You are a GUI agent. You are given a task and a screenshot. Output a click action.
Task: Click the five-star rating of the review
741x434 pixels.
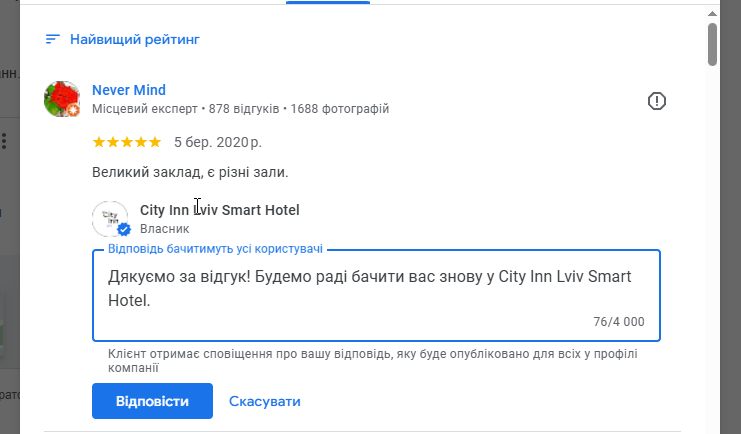click(126, 142)
